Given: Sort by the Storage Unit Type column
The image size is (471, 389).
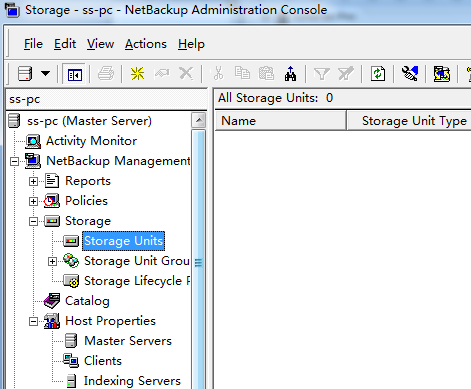Looking at the screenshot, I should tap(409, 121).
